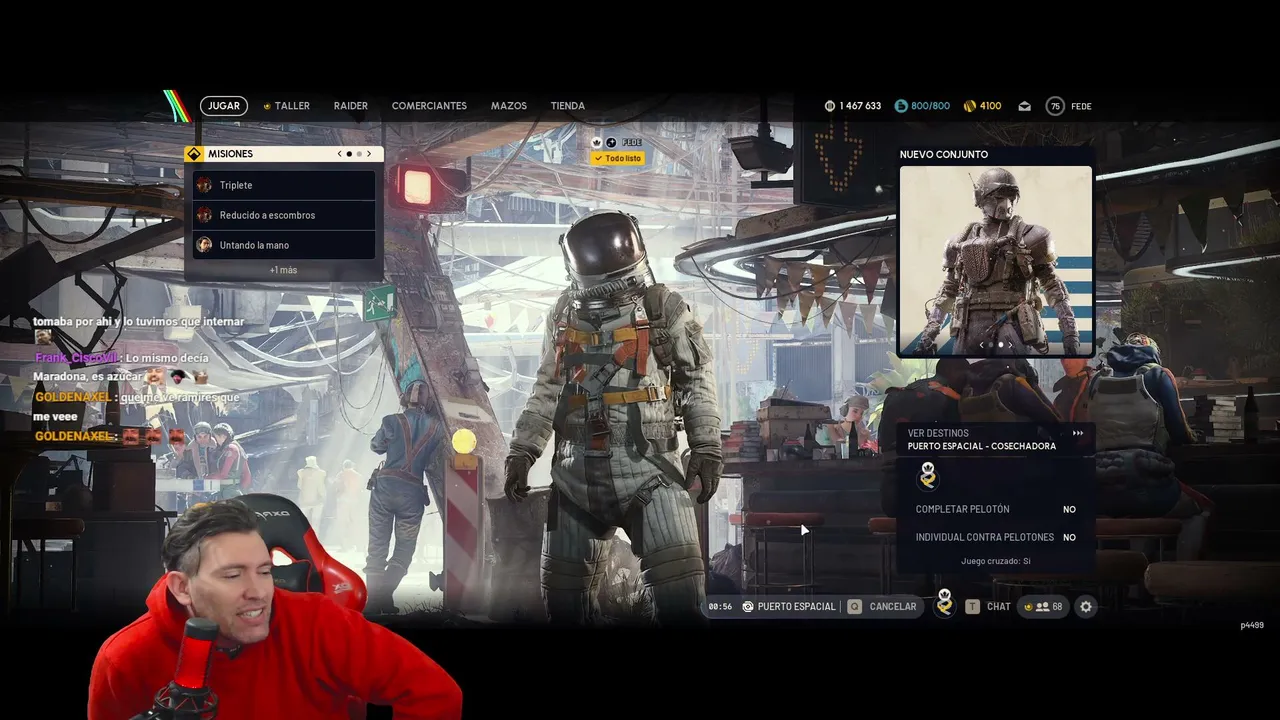Show previous Nuevo Conjunto outfit arrow
The image size is (1280, 720).
(x=981, y=345)
